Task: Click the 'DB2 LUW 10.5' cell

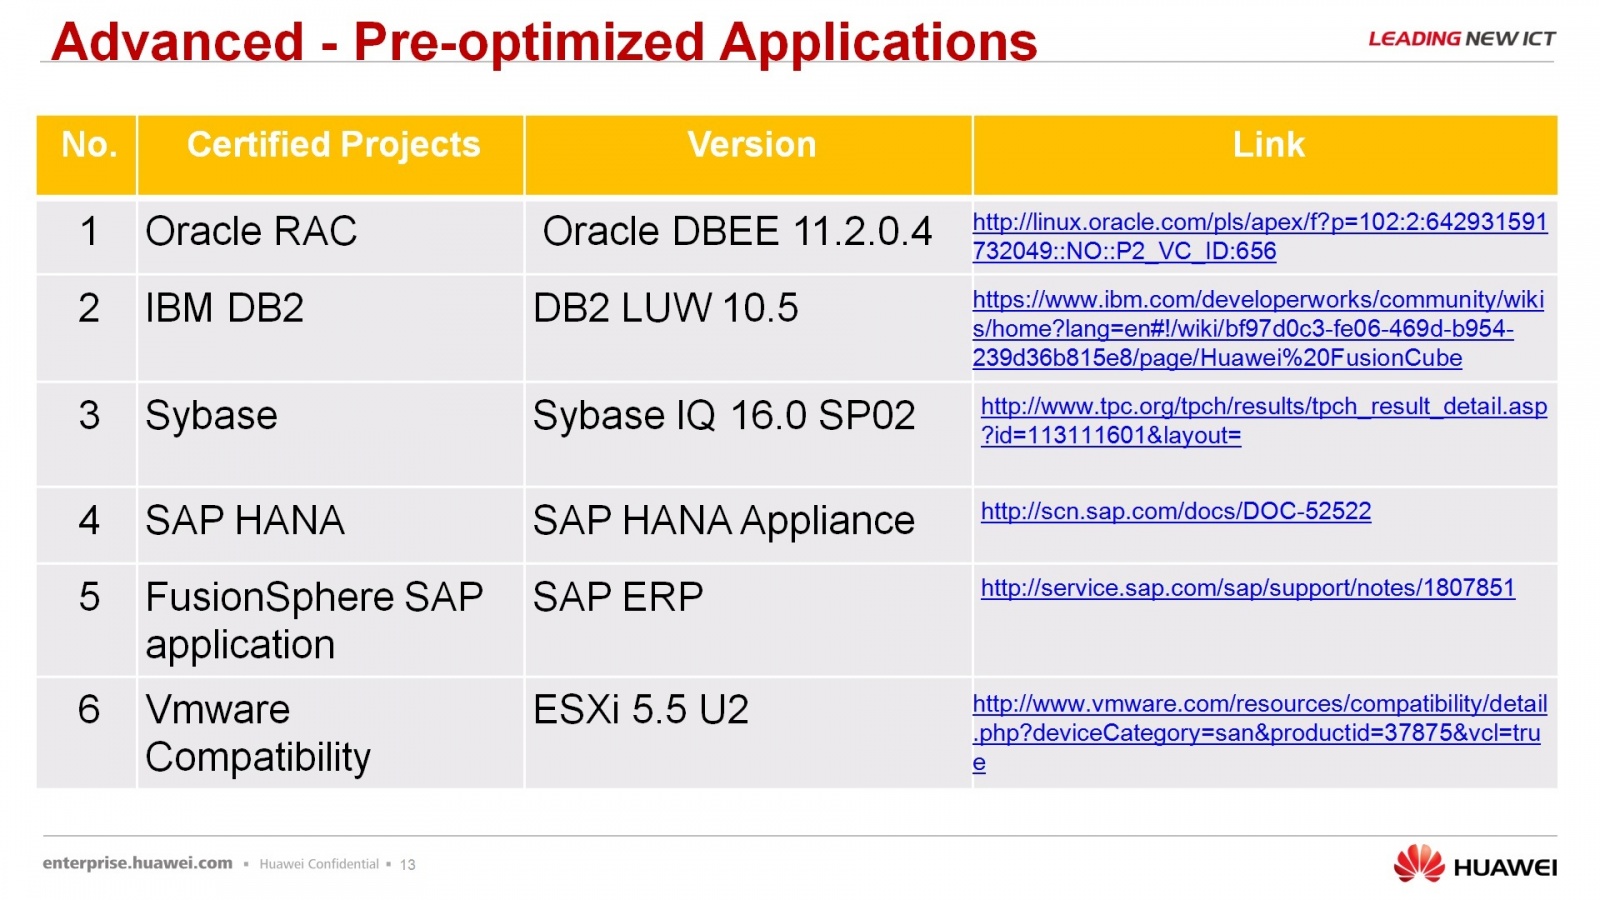Action: pos(749,329)
